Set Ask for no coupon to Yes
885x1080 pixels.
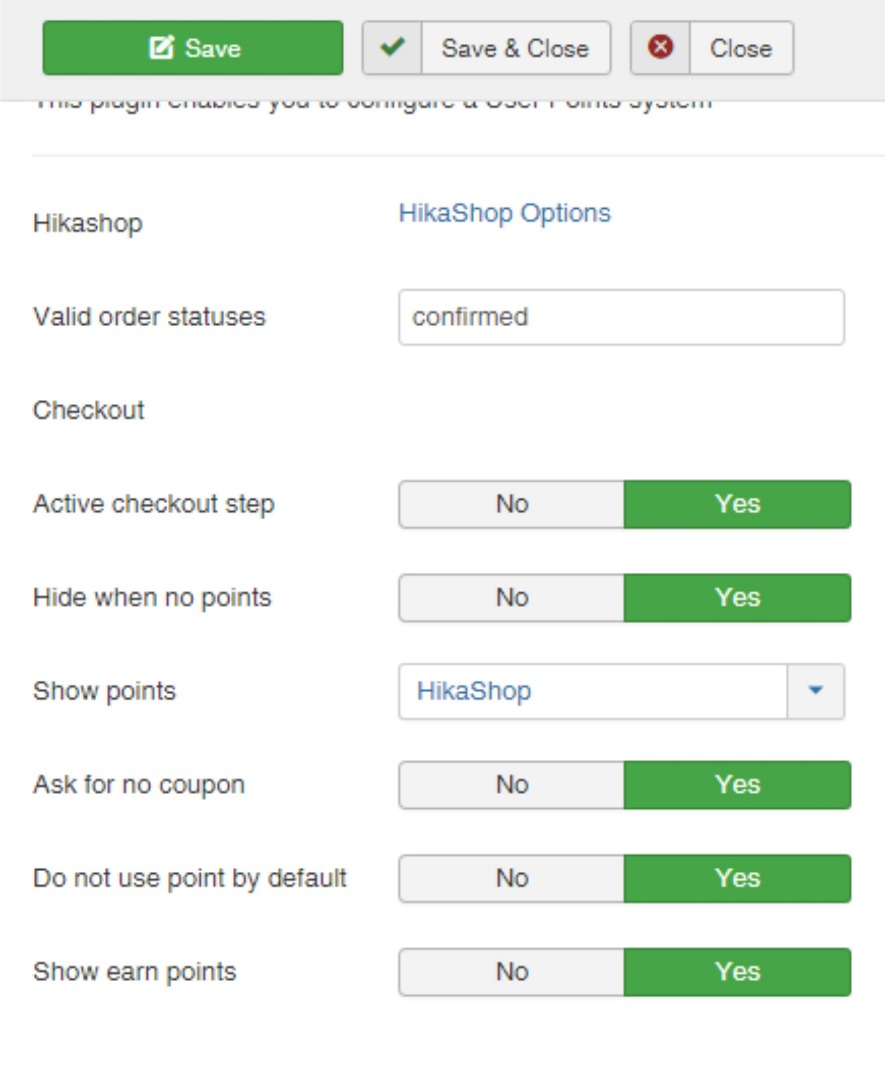[737, 785]
